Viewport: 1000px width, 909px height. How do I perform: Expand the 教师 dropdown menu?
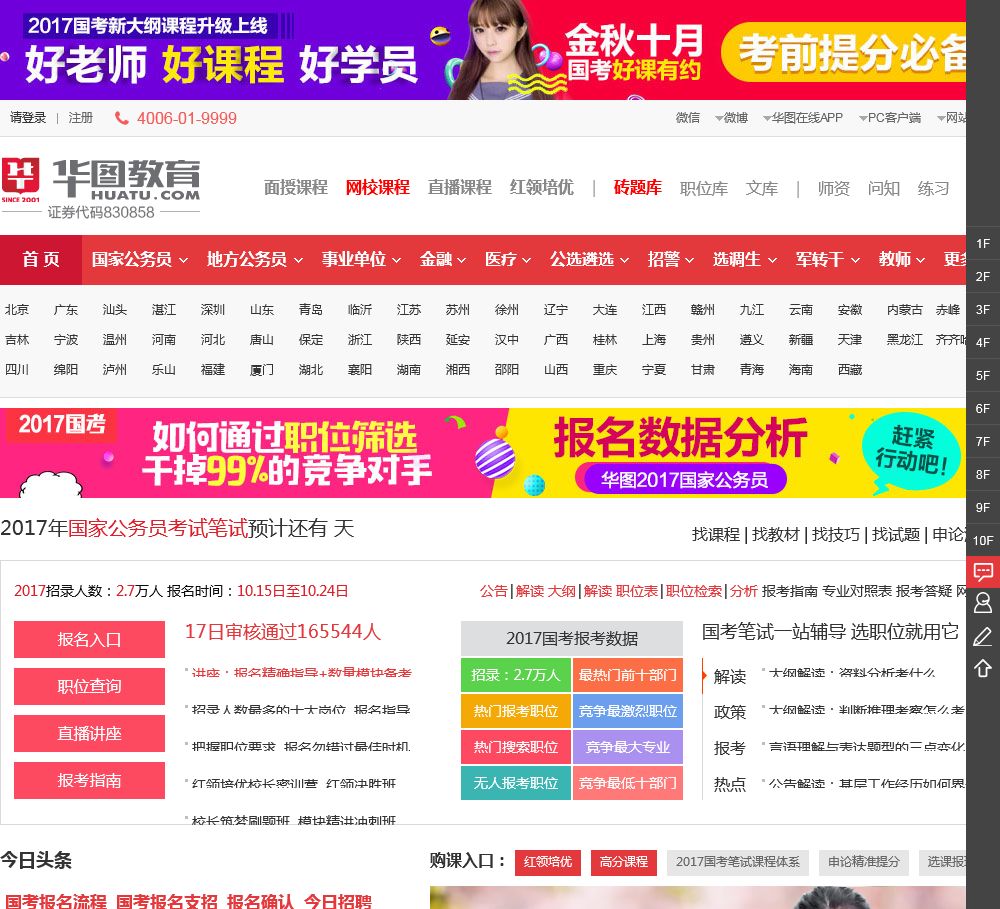pyautogui.click(x=901, y=260)
